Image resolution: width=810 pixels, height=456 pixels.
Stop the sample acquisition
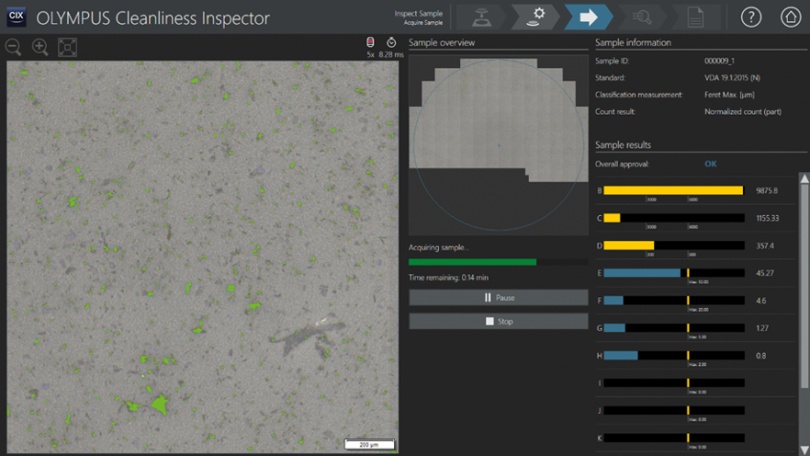(498, 322)
